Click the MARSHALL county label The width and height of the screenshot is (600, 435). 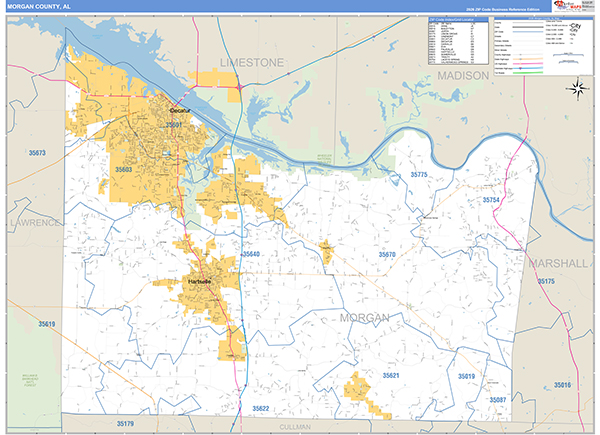point(558,264)
